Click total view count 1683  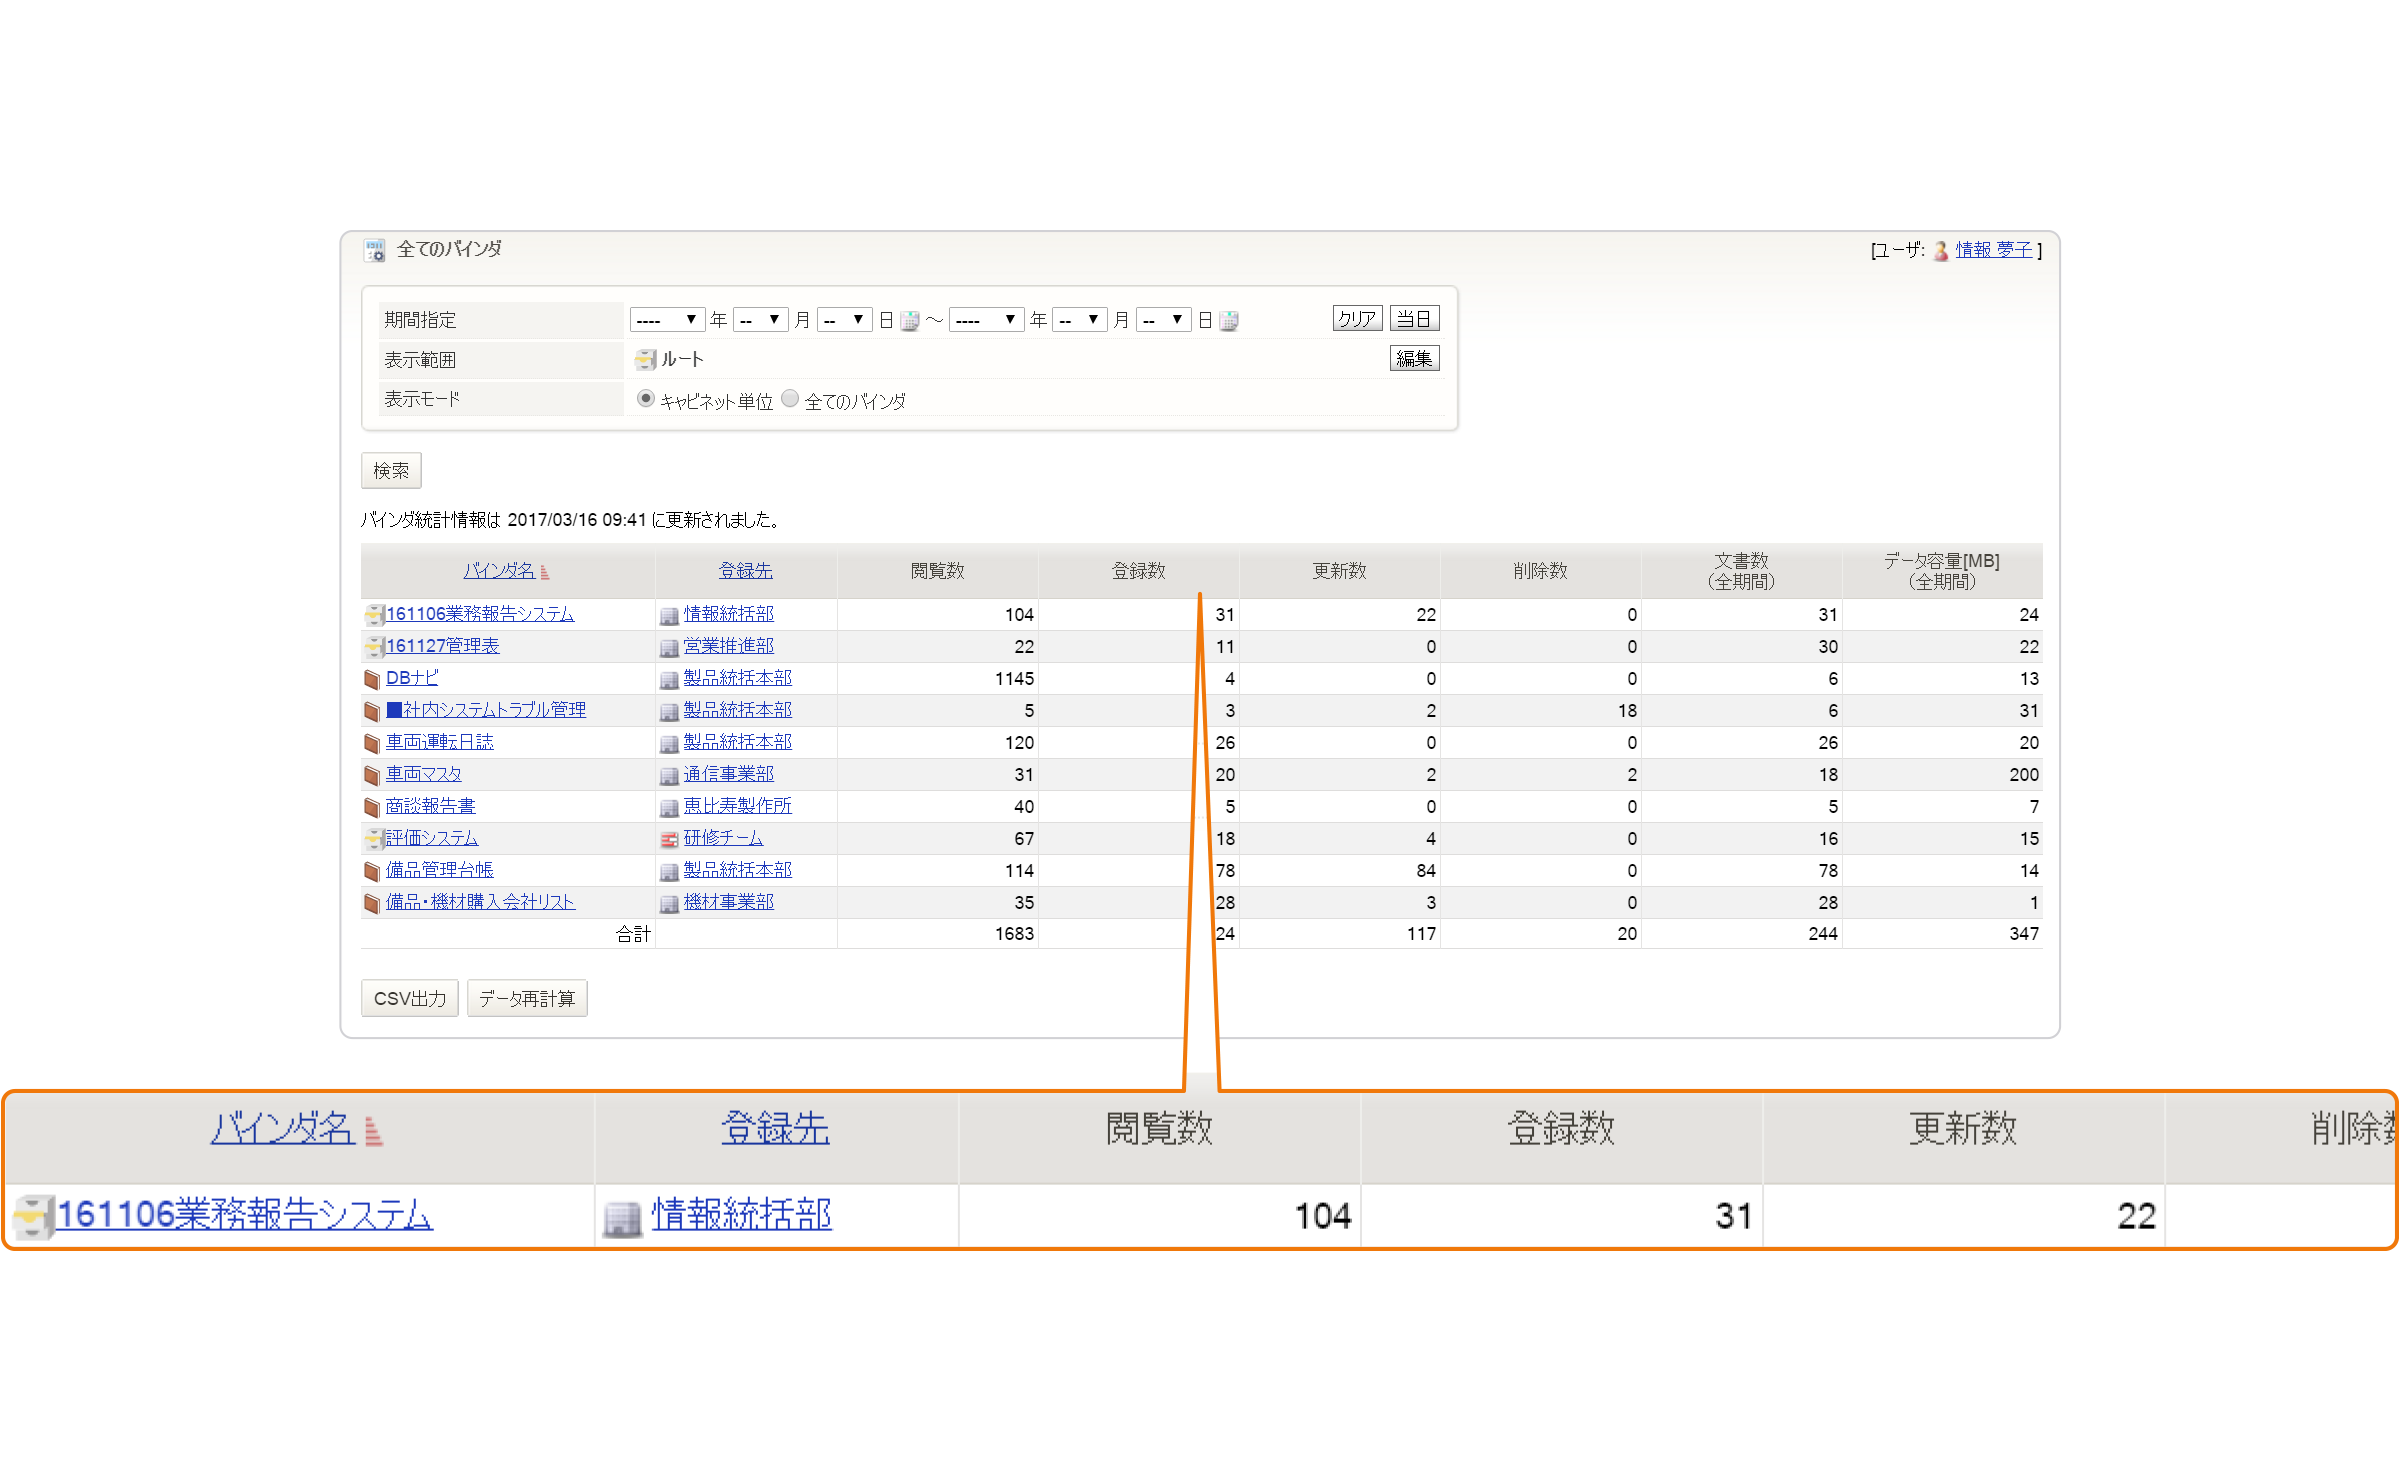pyautogui.click(x=1014, y=934)
